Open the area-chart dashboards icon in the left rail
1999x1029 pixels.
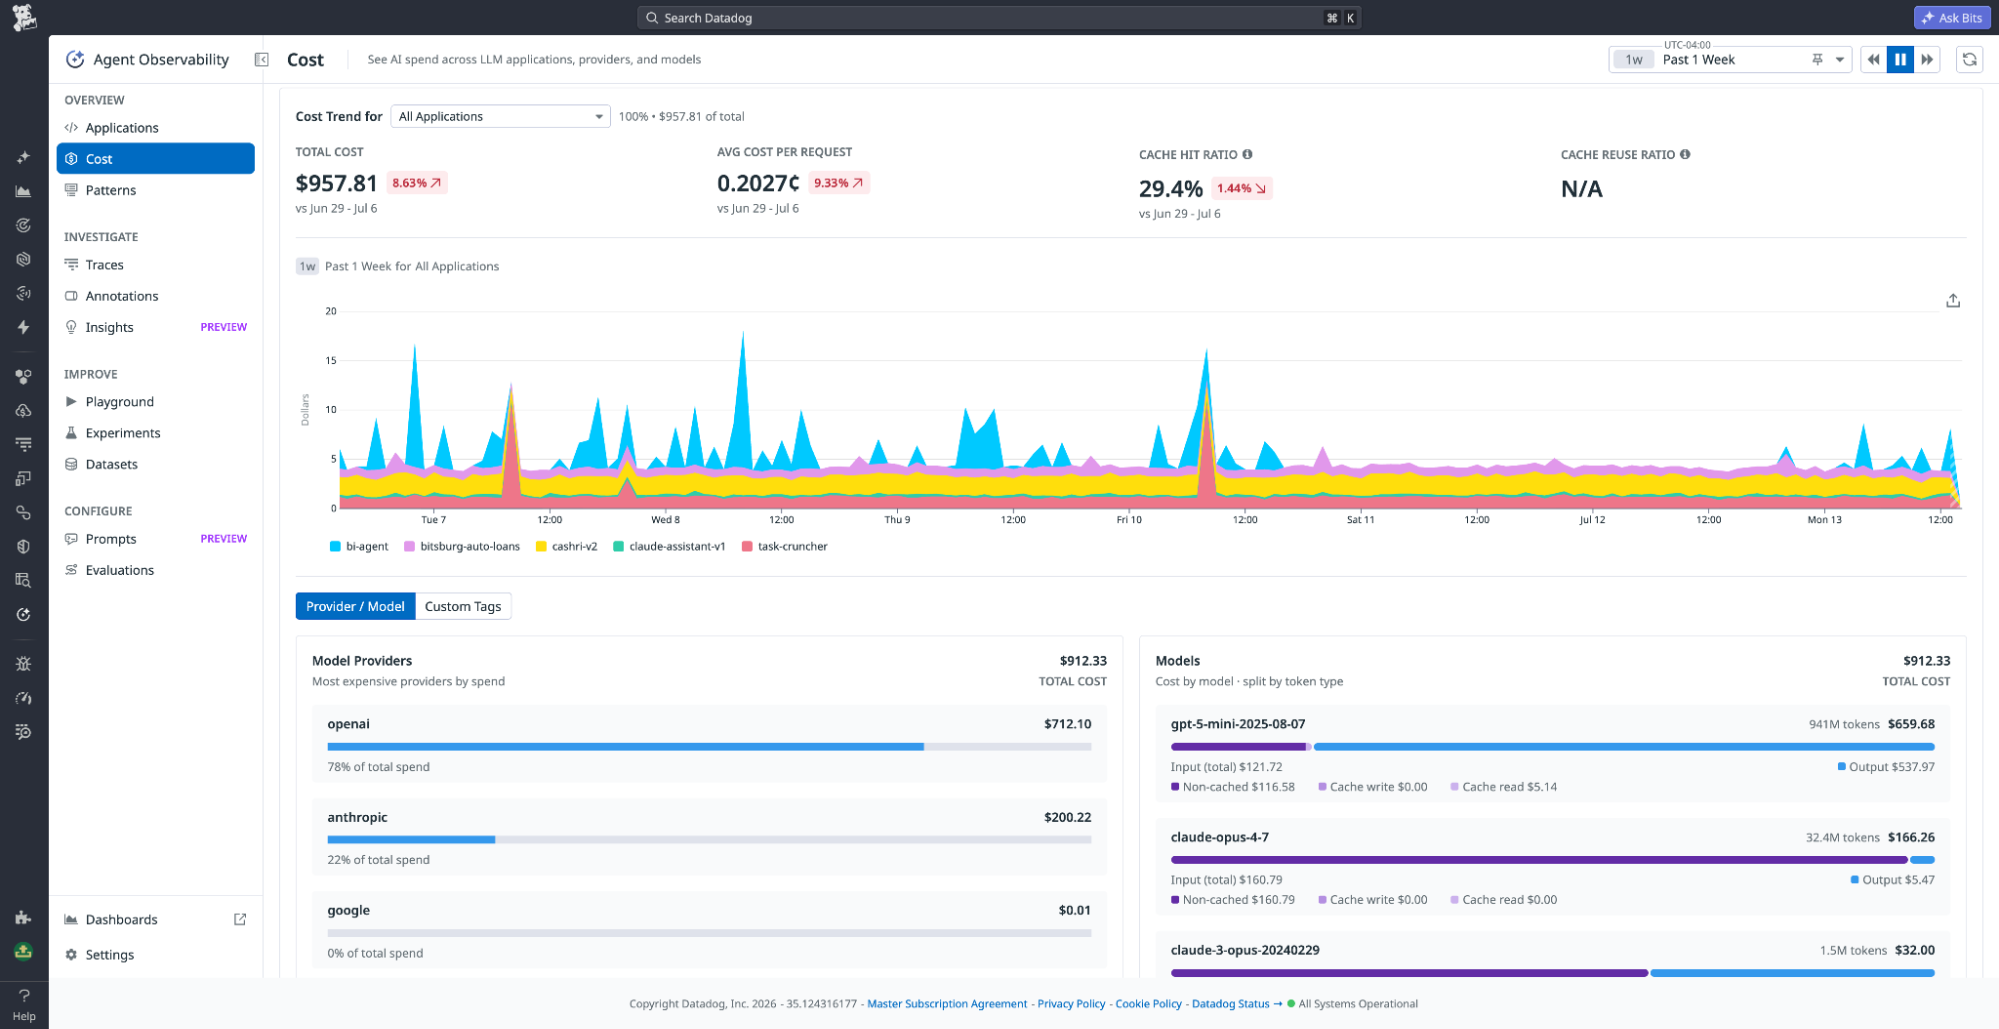(24, 191)
